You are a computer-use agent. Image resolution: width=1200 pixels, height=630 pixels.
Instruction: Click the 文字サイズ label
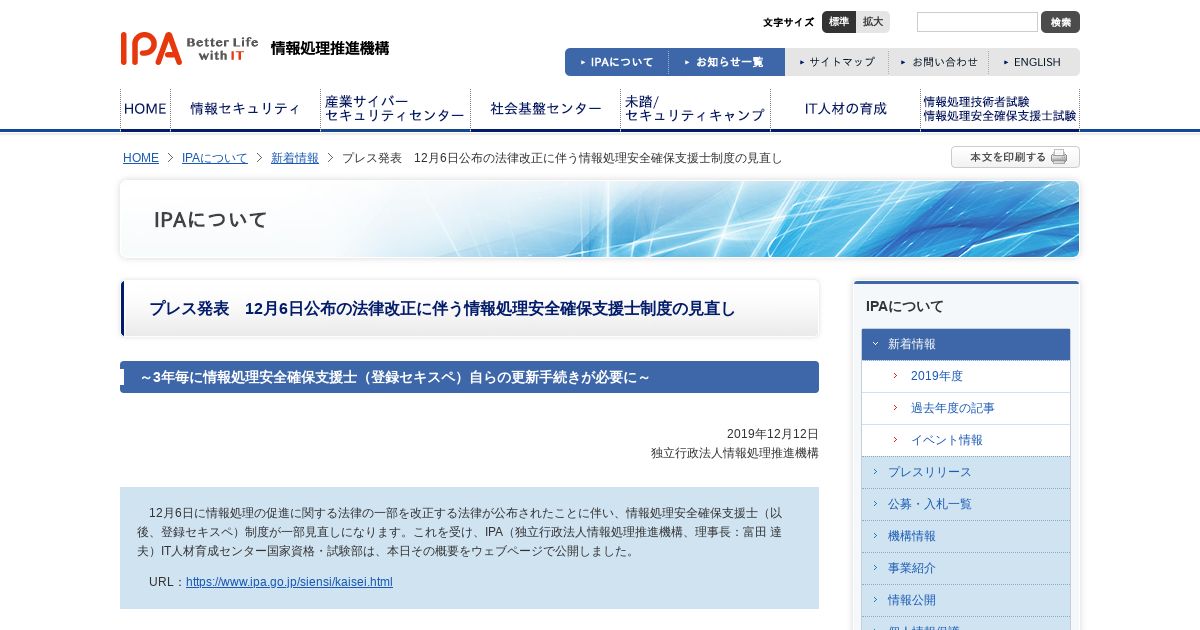[789, 22]
